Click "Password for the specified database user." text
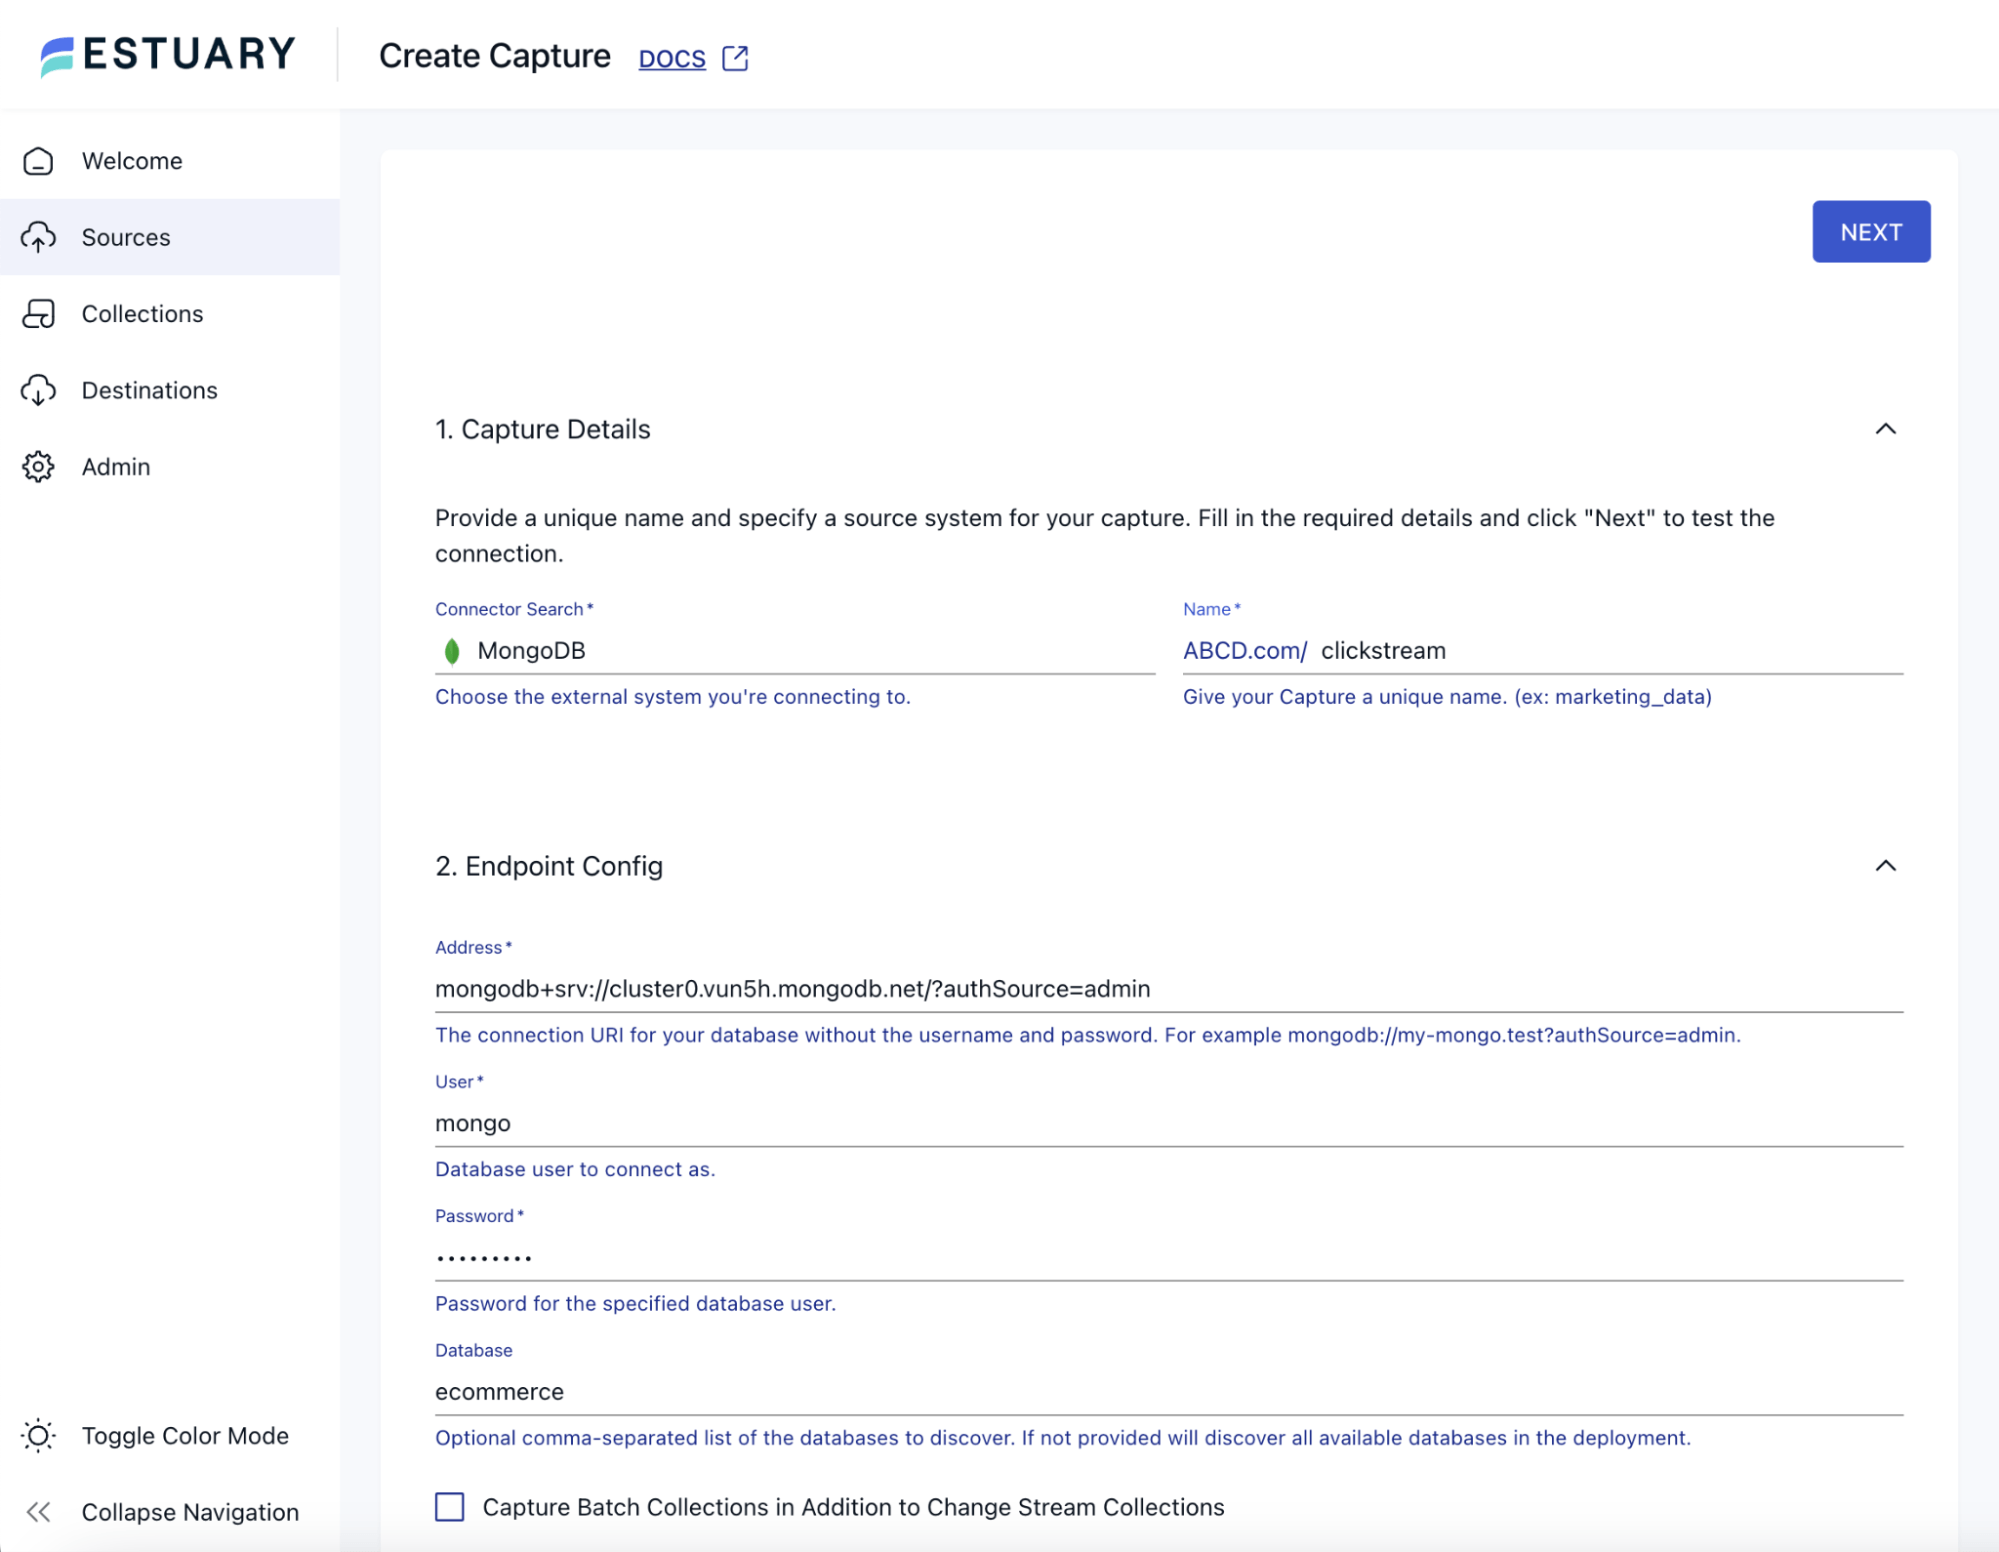Image resolution: width=1999 pixels, height=1552 pixels. pos(635,1303)
